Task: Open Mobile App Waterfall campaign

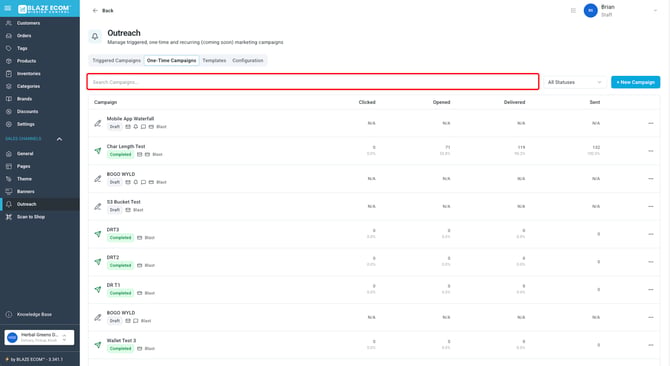Action: (x=130, y=119)
